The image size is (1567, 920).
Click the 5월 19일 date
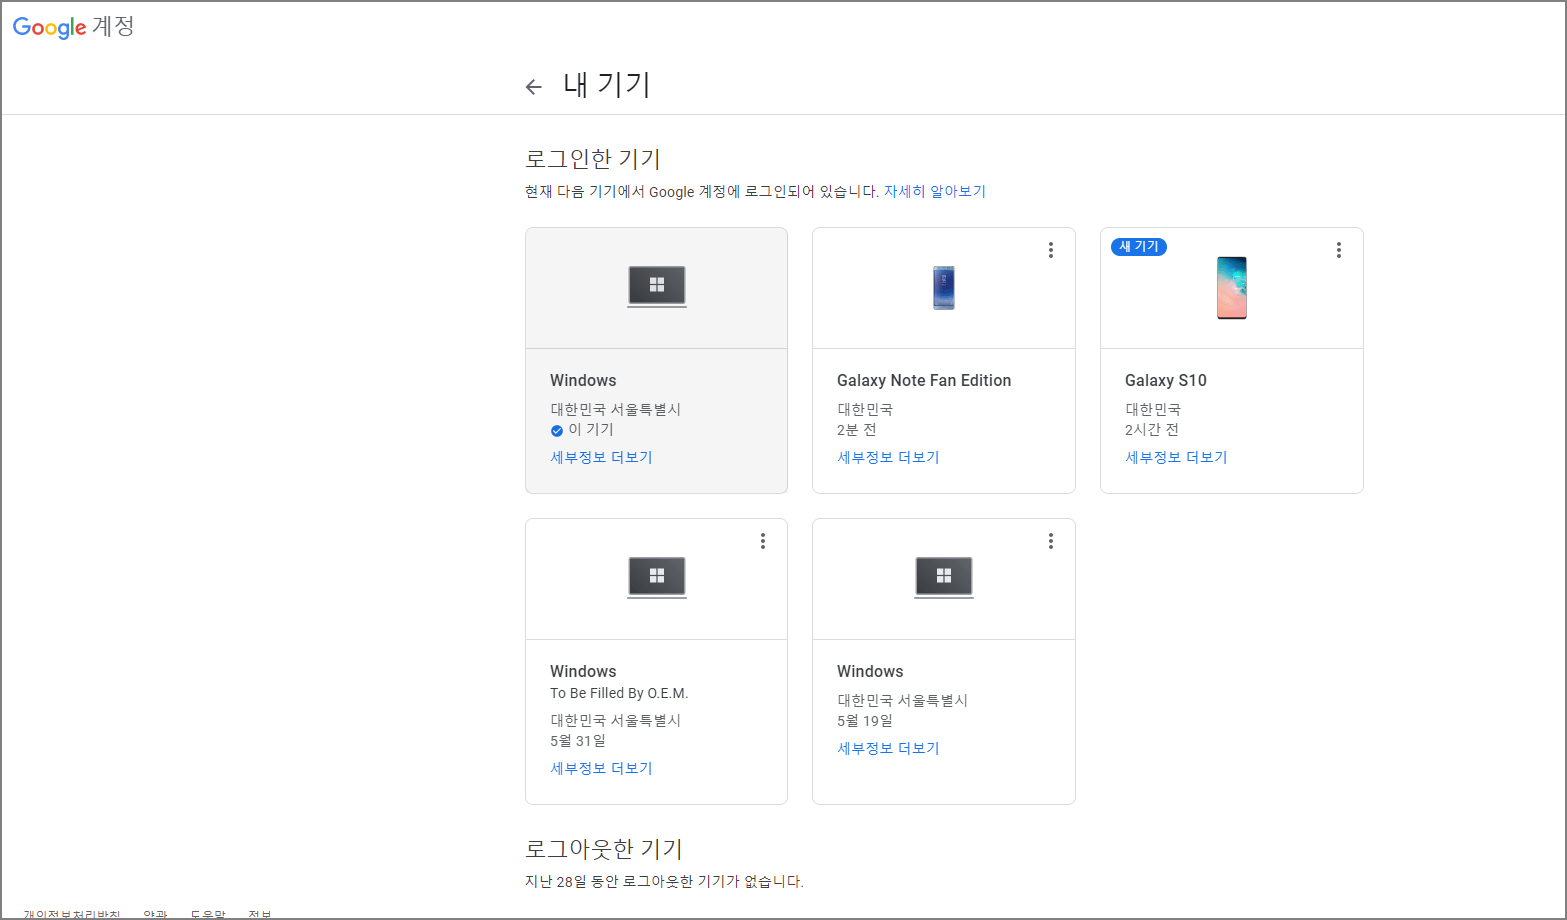(865, 721)
